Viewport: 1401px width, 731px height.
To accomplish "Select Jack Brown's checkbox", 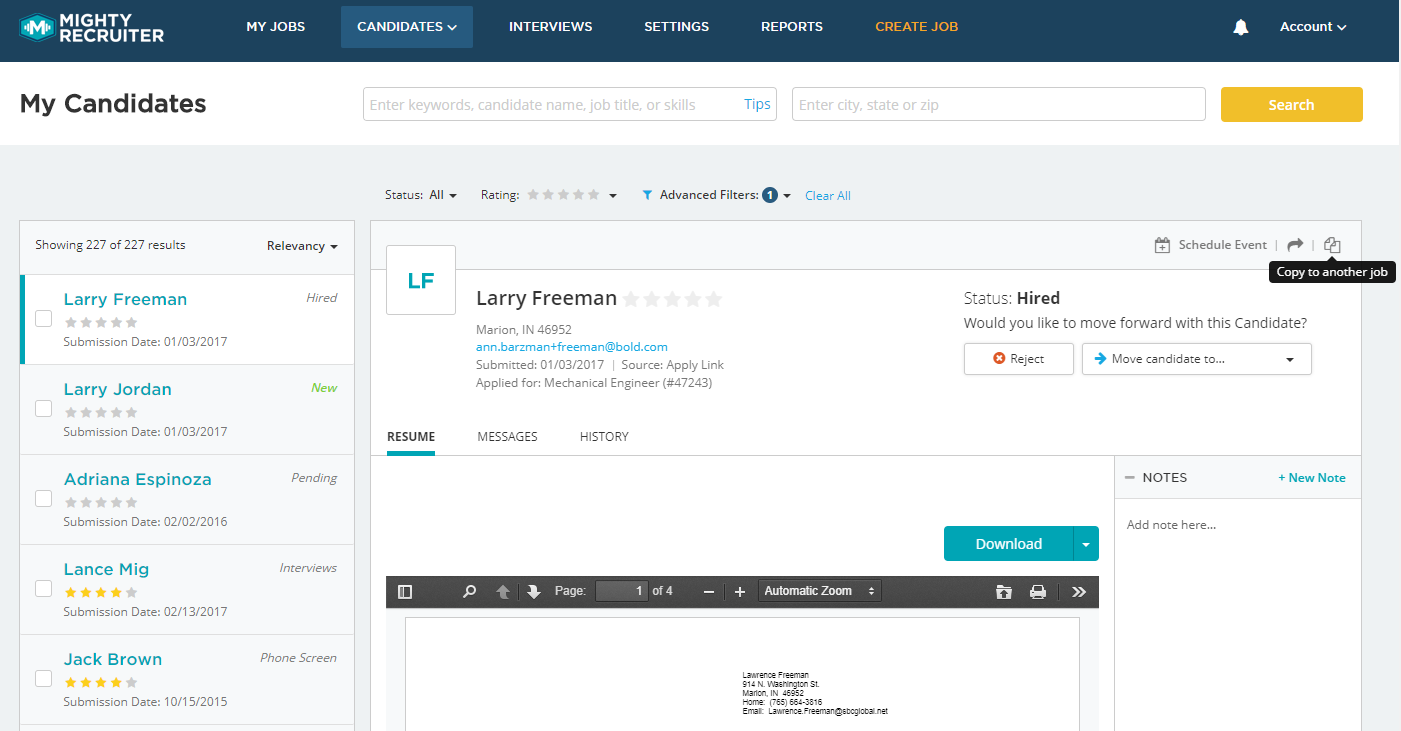I will click(44, 679).
